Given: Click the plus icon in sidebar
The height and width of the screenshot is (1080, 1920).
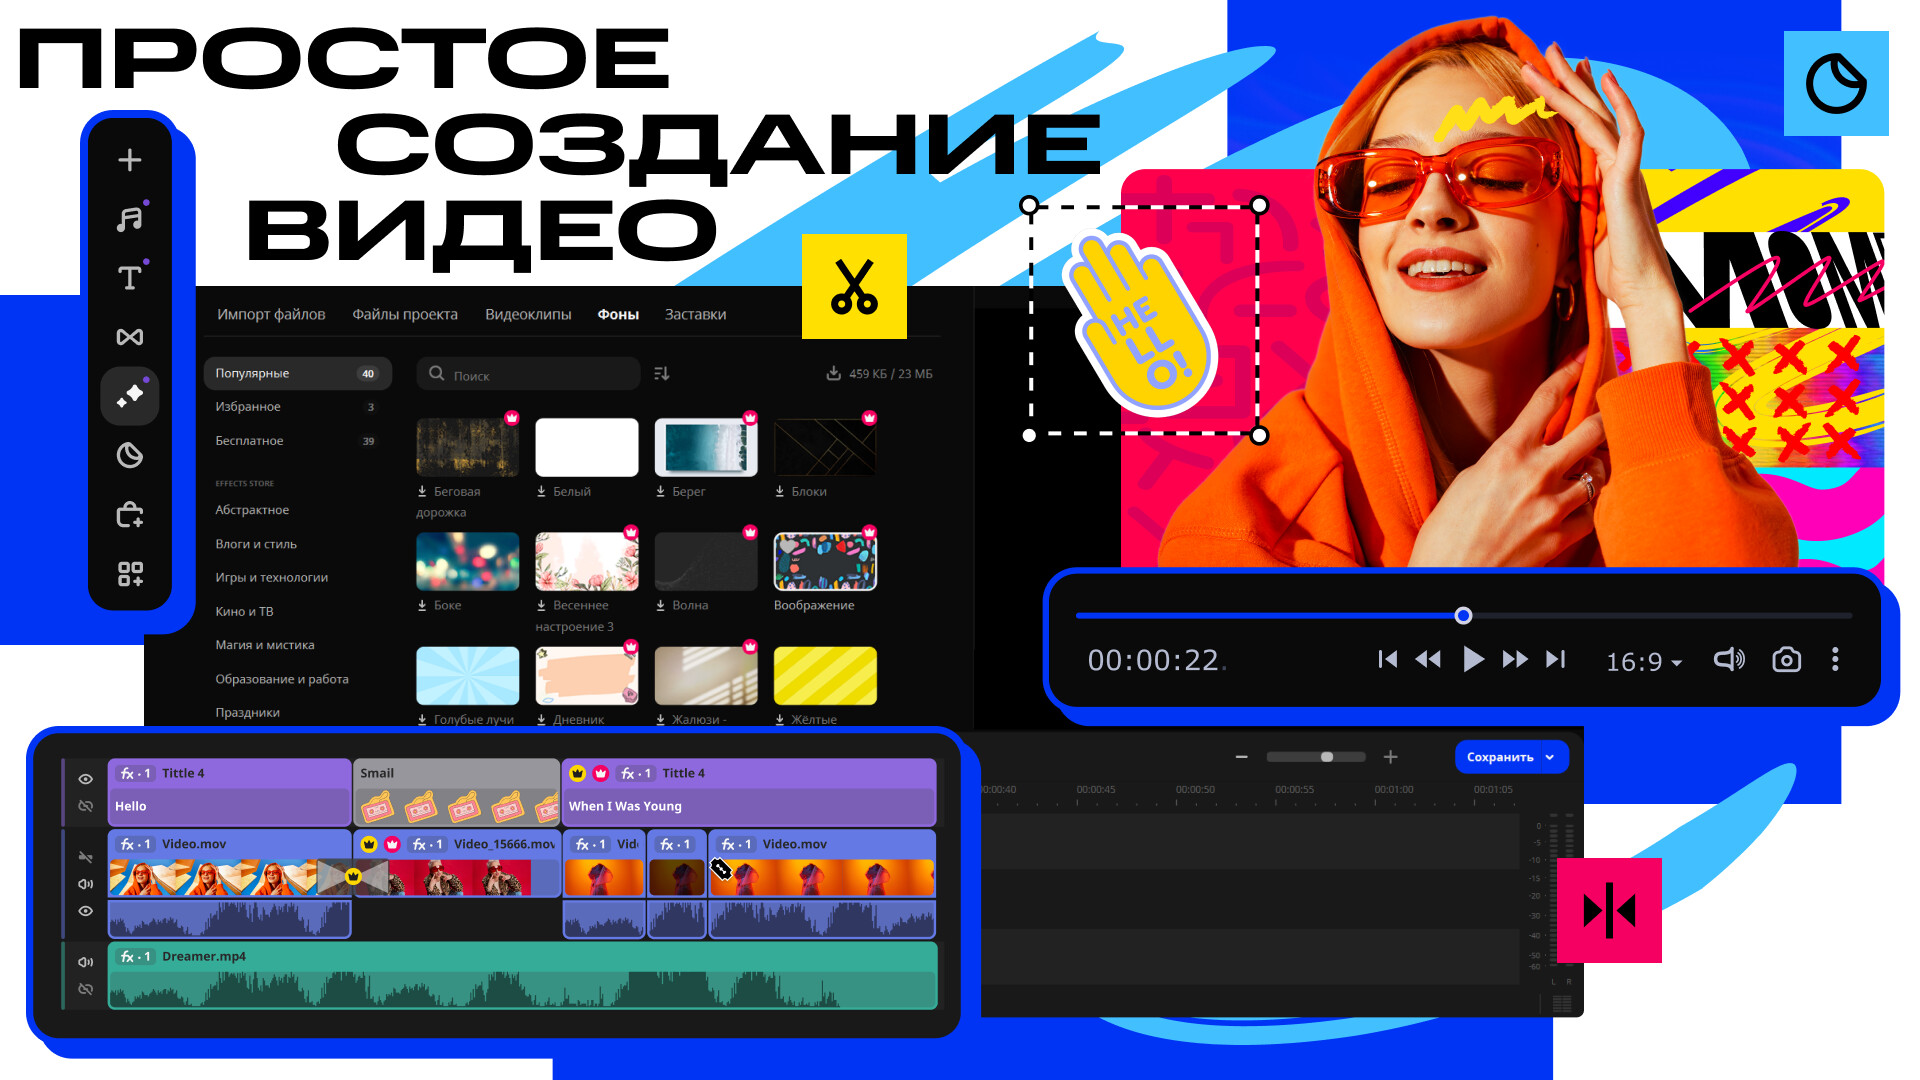Looking at the screenshot, I should point(130,160).
